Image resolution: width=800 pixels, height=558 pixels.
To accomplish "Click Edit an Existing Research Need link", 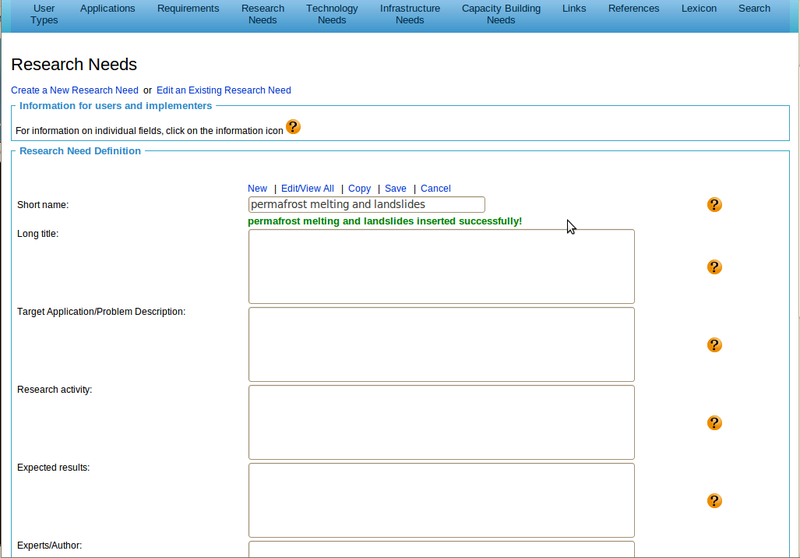I will pyautogui.click(x=224, y=90).
